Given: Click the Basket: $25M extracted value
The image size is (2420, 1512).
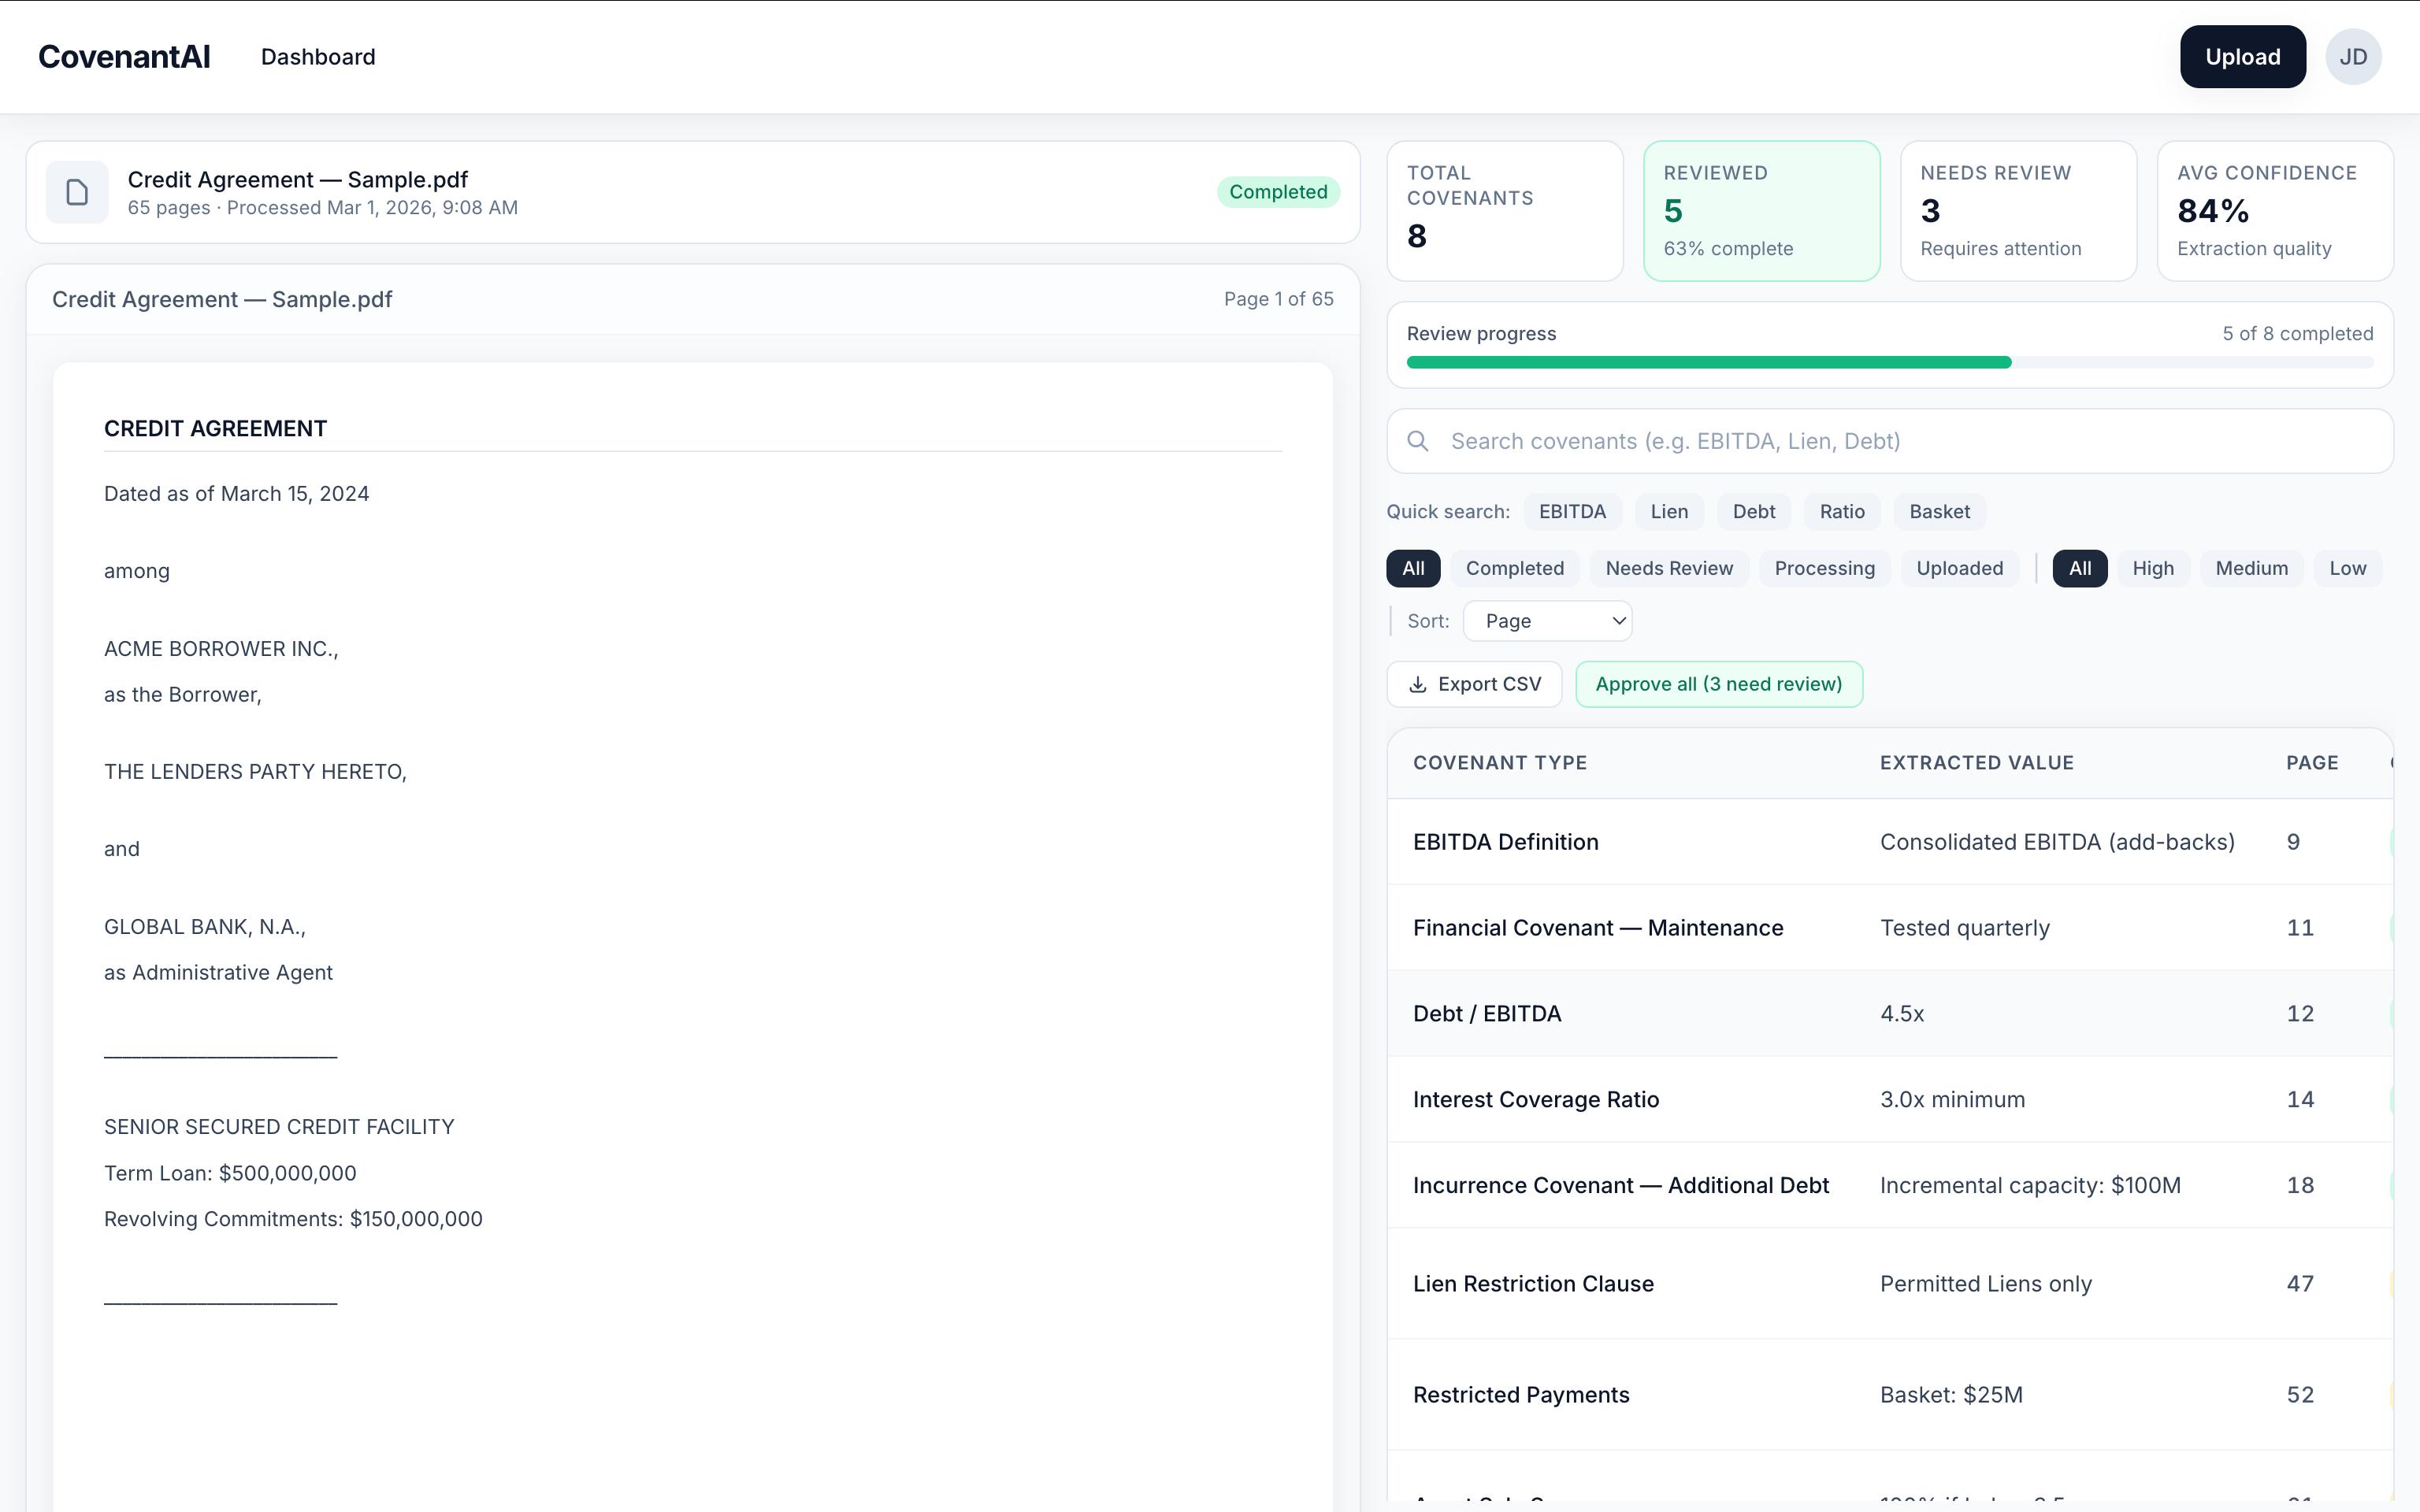Looking at the screenshot, I should pos(1951,1395).
